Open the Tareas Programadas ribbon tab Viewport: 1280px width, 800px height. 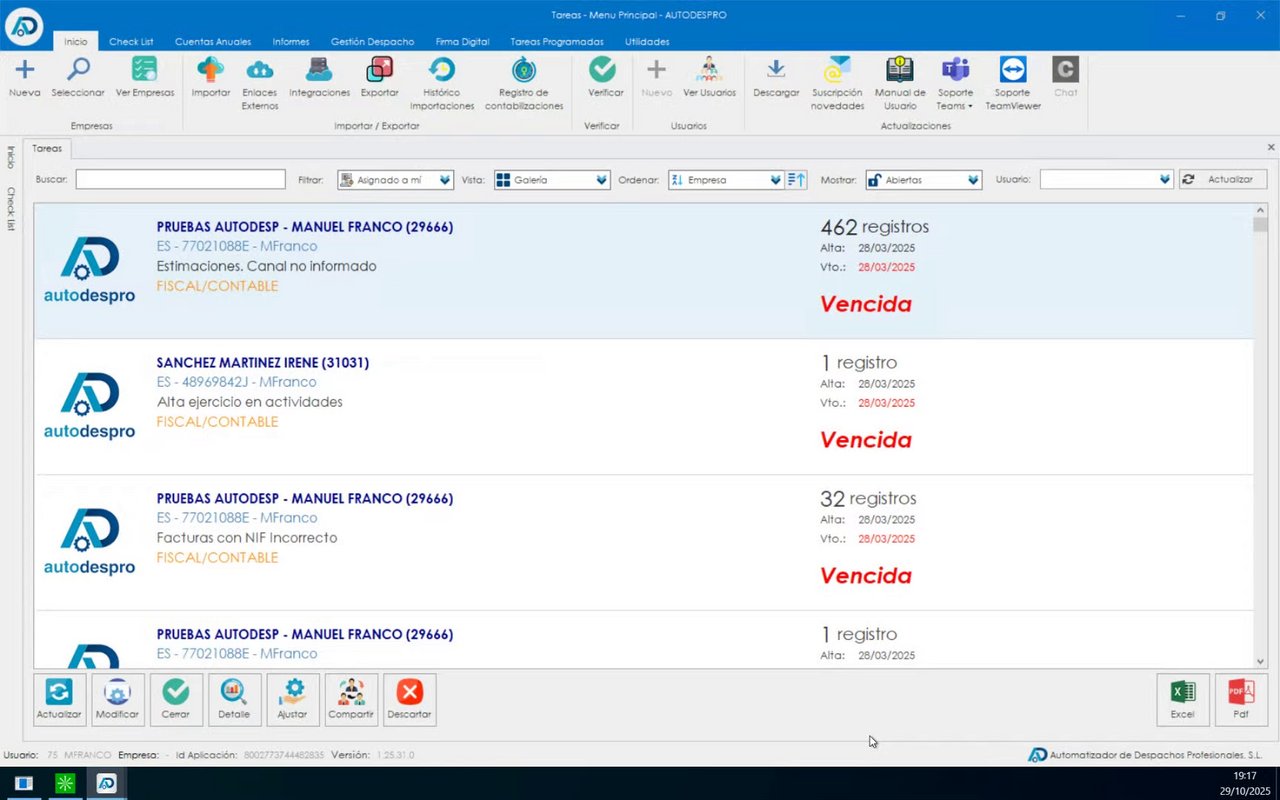click(557, 42)
